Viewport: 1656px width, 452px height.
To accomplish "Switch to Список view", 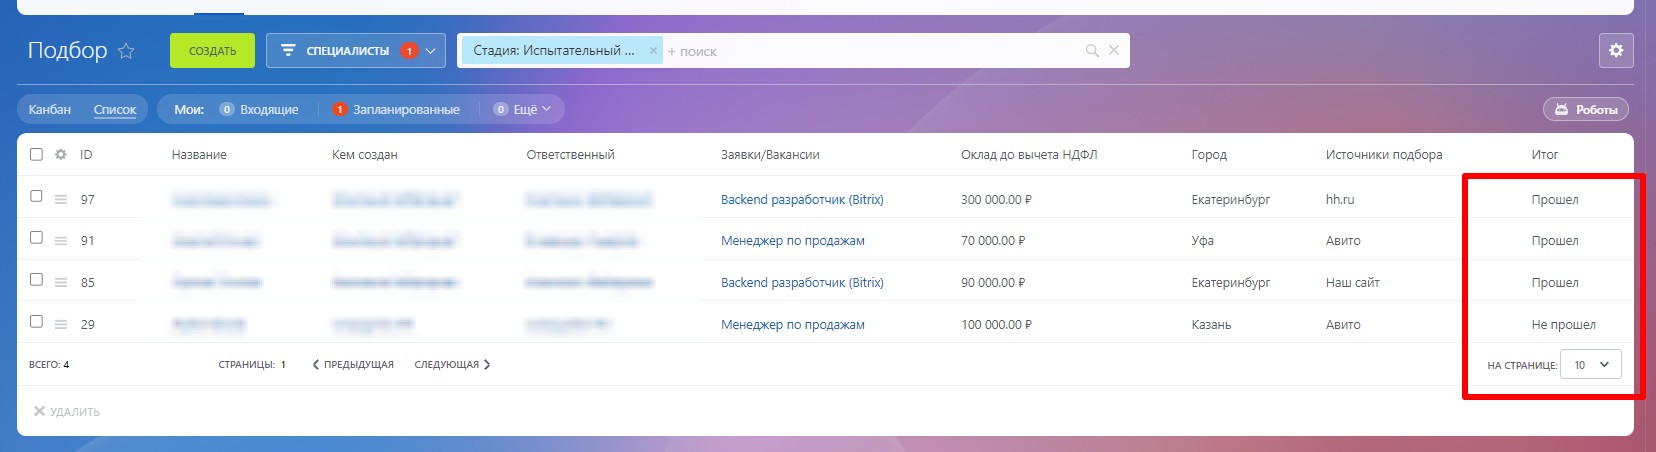I will click(115, 110).
